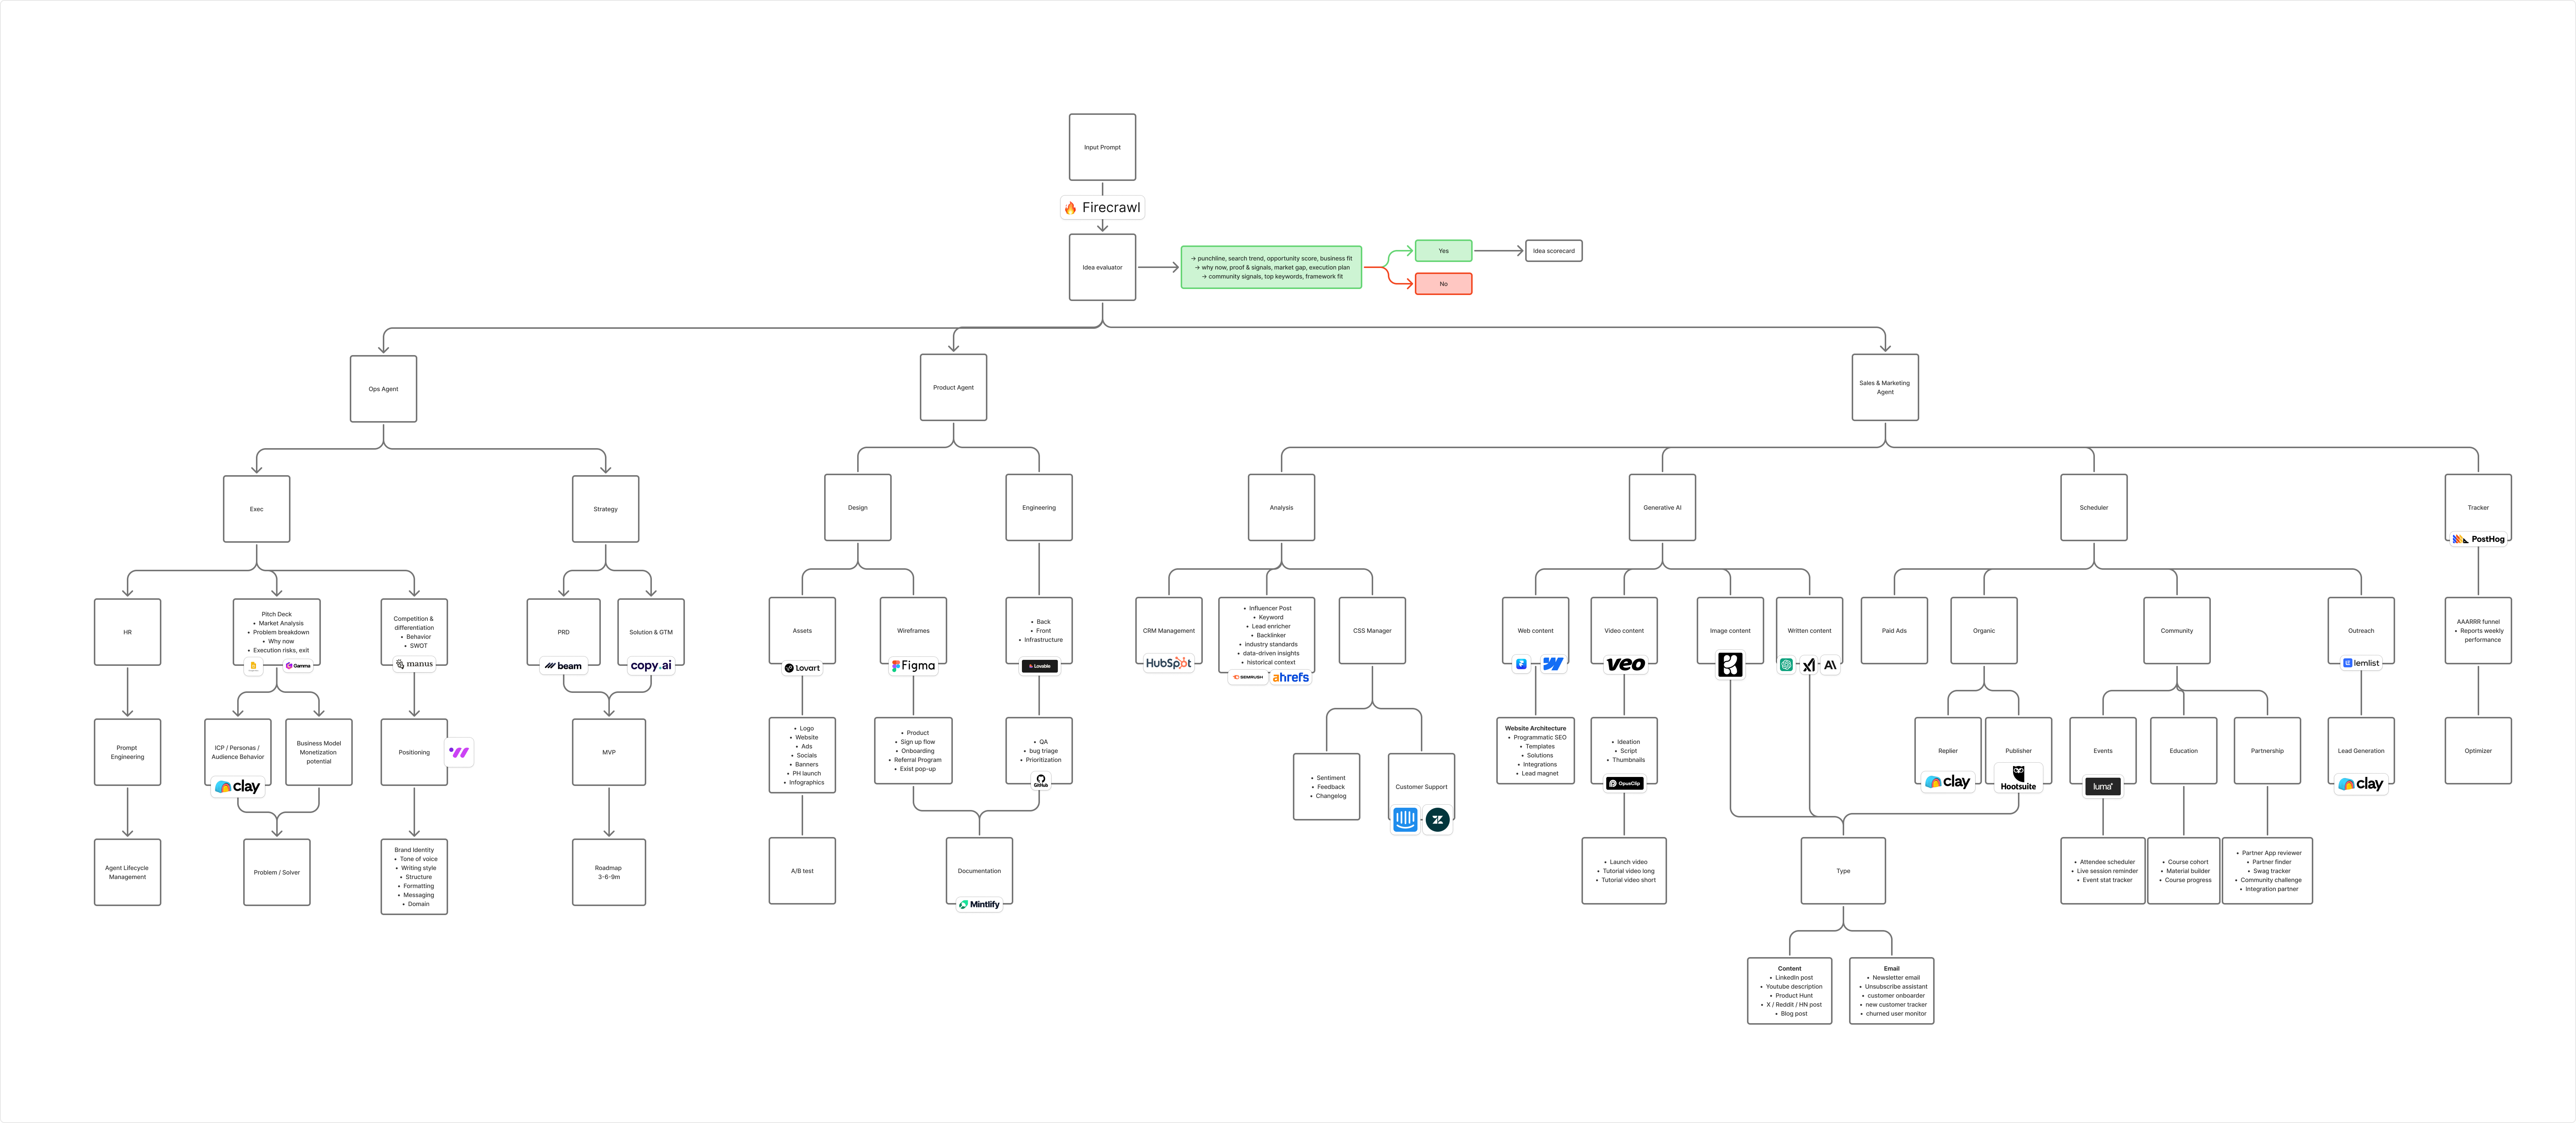The image size is (2576, 1123).
Task: Click the Gamma logo badge
Action: click(298, 665)
